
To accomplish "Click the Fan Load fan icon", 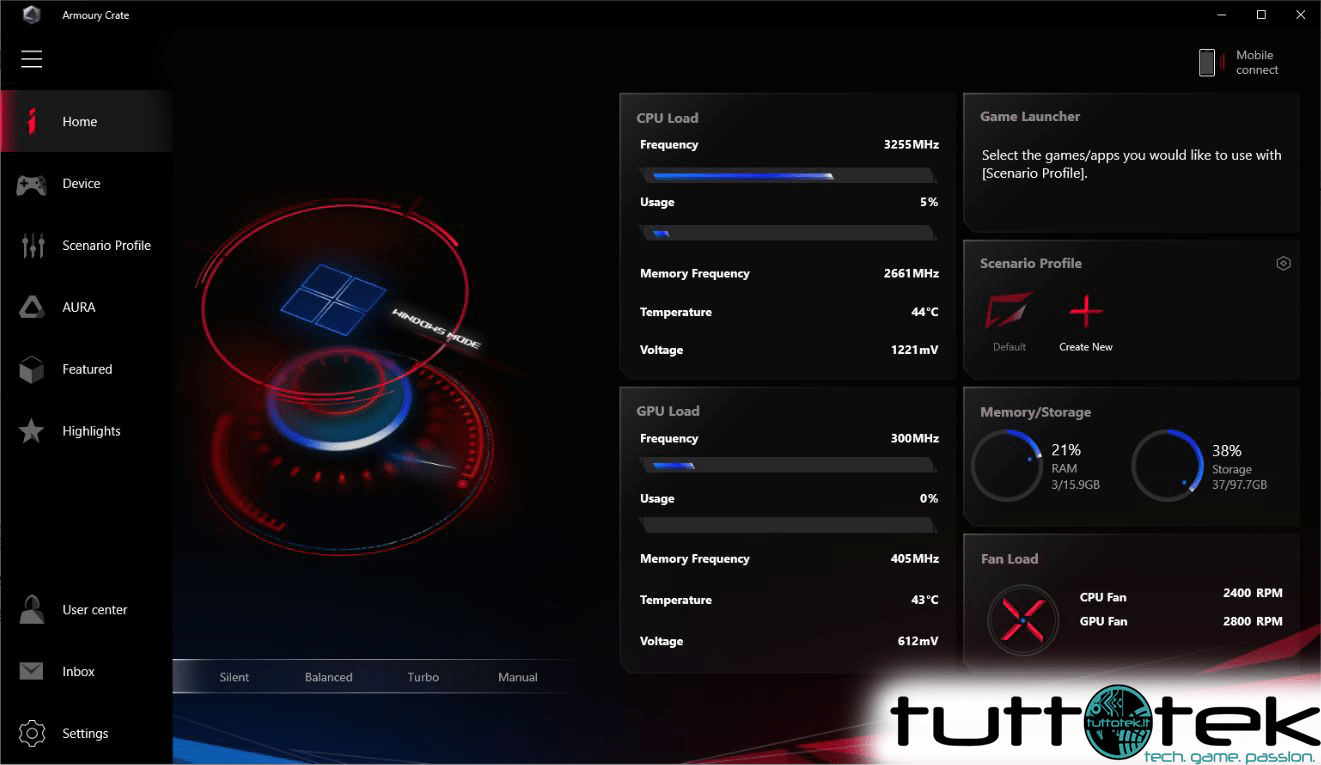I will (x=1023, y=620).
